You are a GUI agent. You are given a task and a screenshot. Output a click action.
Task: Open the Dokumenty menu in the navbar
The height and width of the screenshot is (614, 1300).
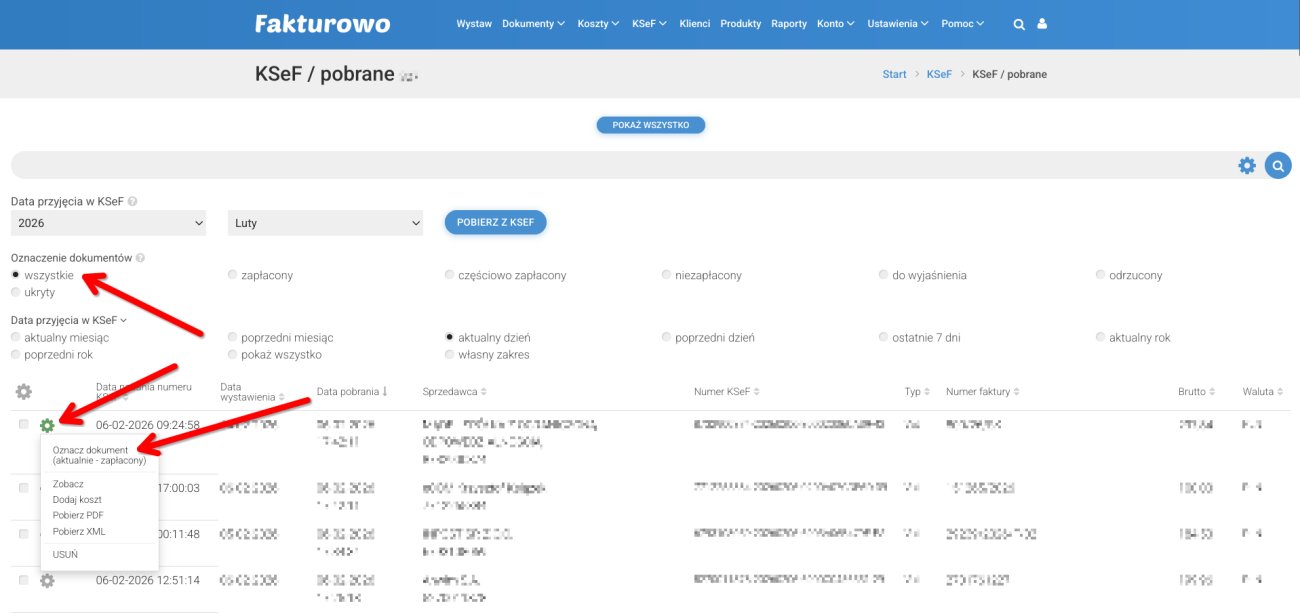pos(531,23)
